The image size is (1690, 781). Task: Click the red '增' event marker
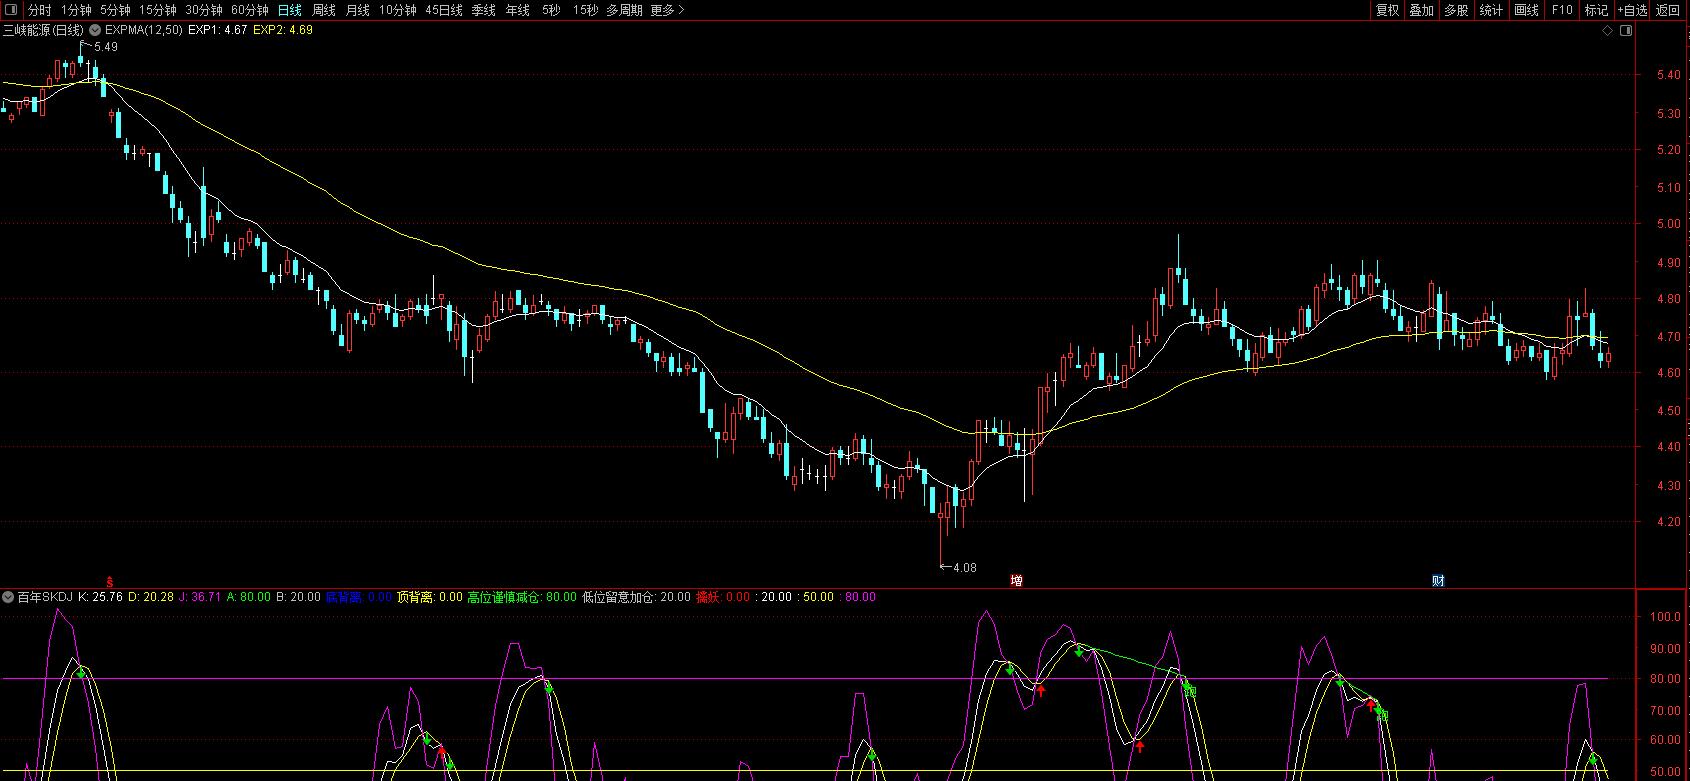click(x=1016, y=581)
